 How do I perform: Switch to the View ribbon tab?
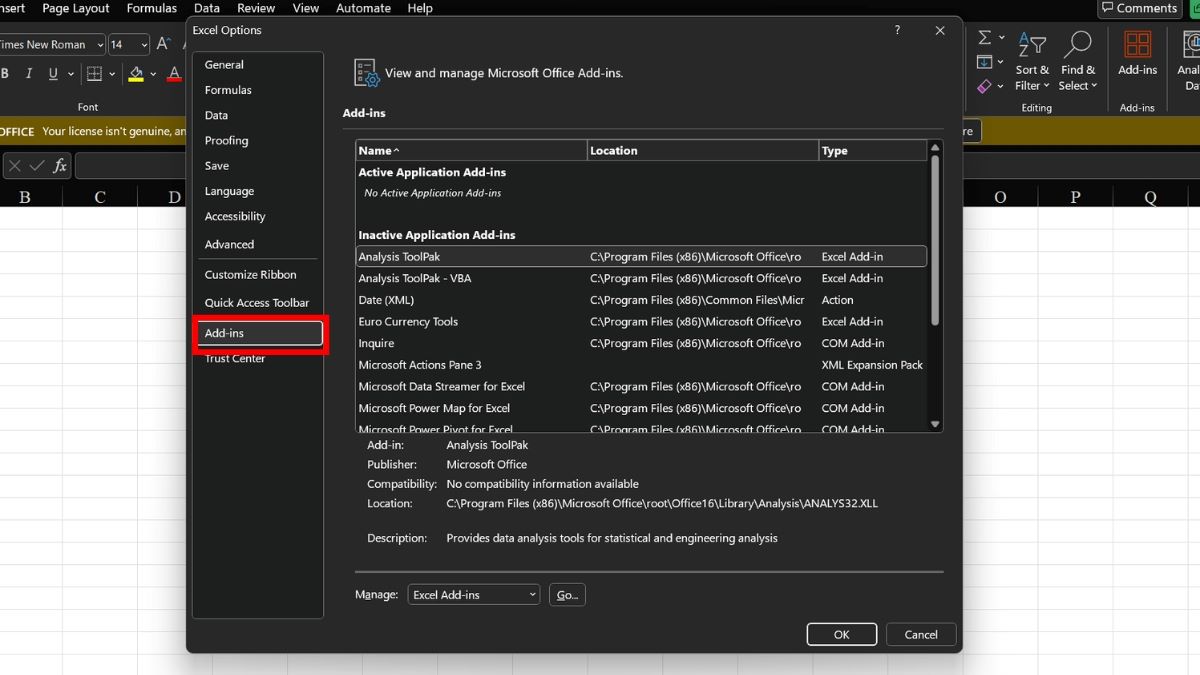coord(306,8)
